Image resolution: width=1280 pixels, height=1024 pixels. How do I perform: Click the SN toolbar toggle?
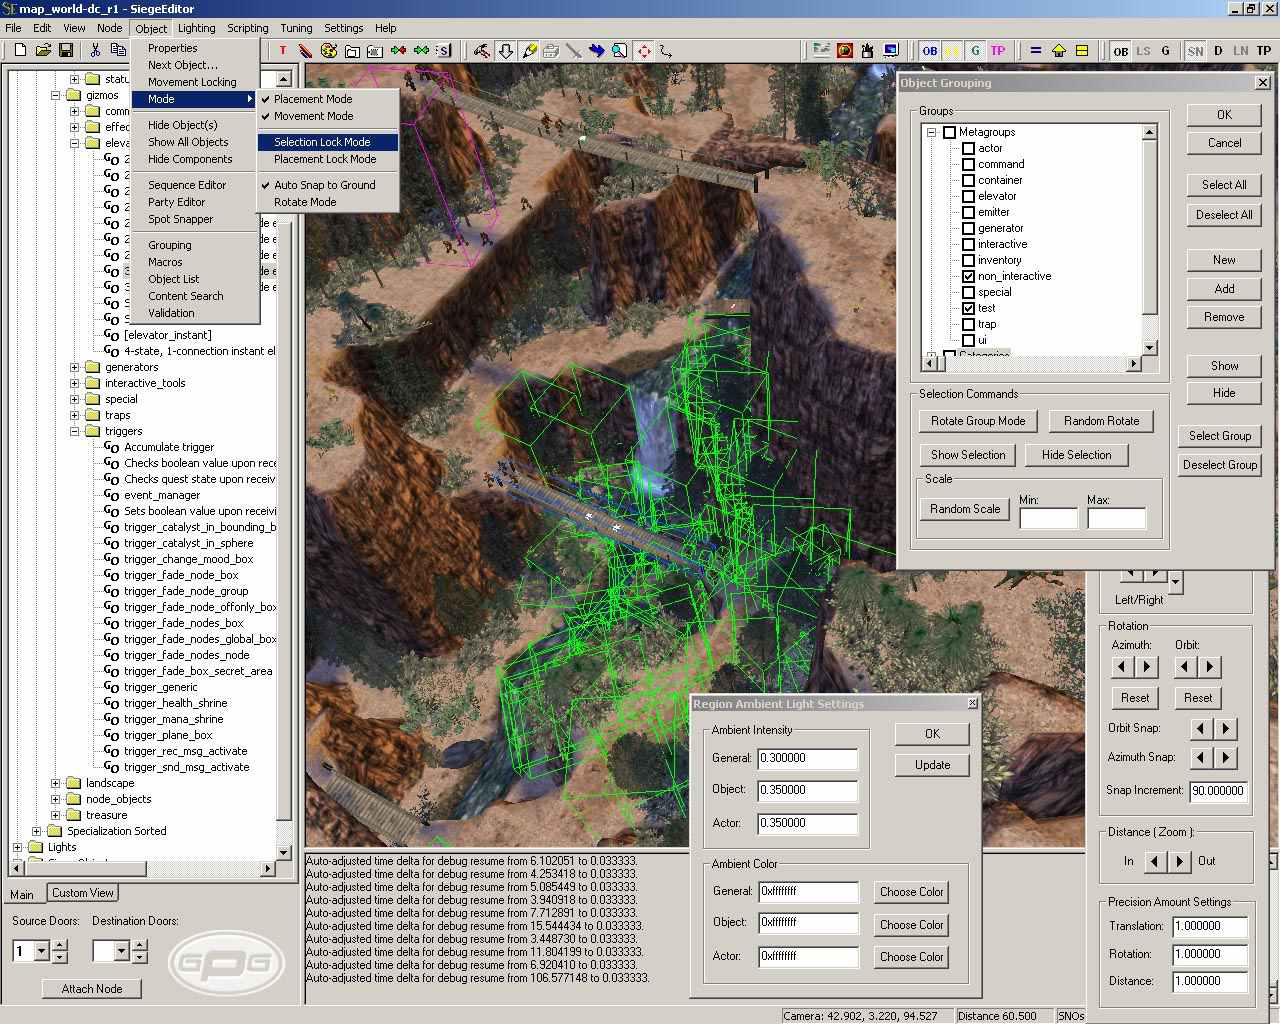click(1195, 50)
